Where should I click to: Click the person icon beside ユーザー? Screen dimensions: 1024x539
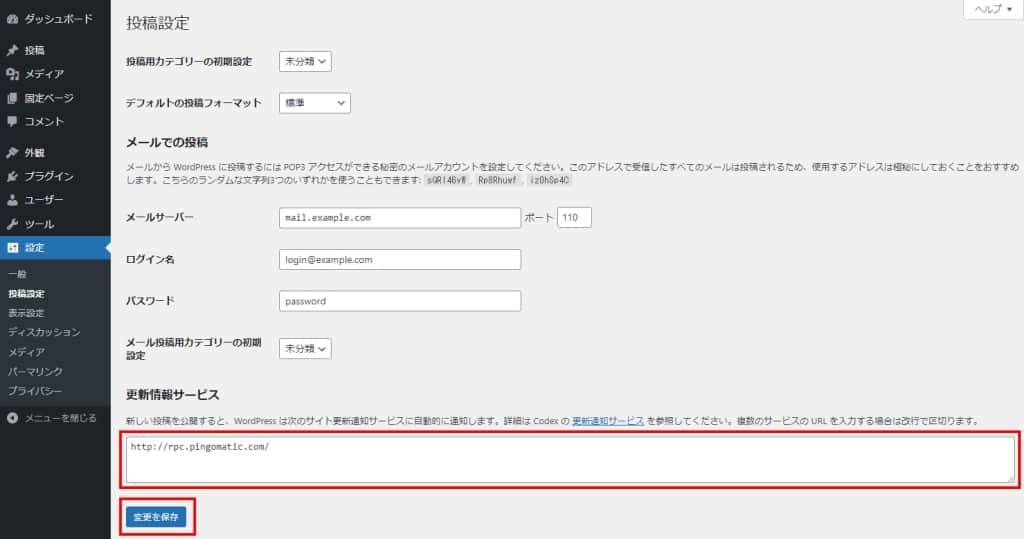pos(12,200)
